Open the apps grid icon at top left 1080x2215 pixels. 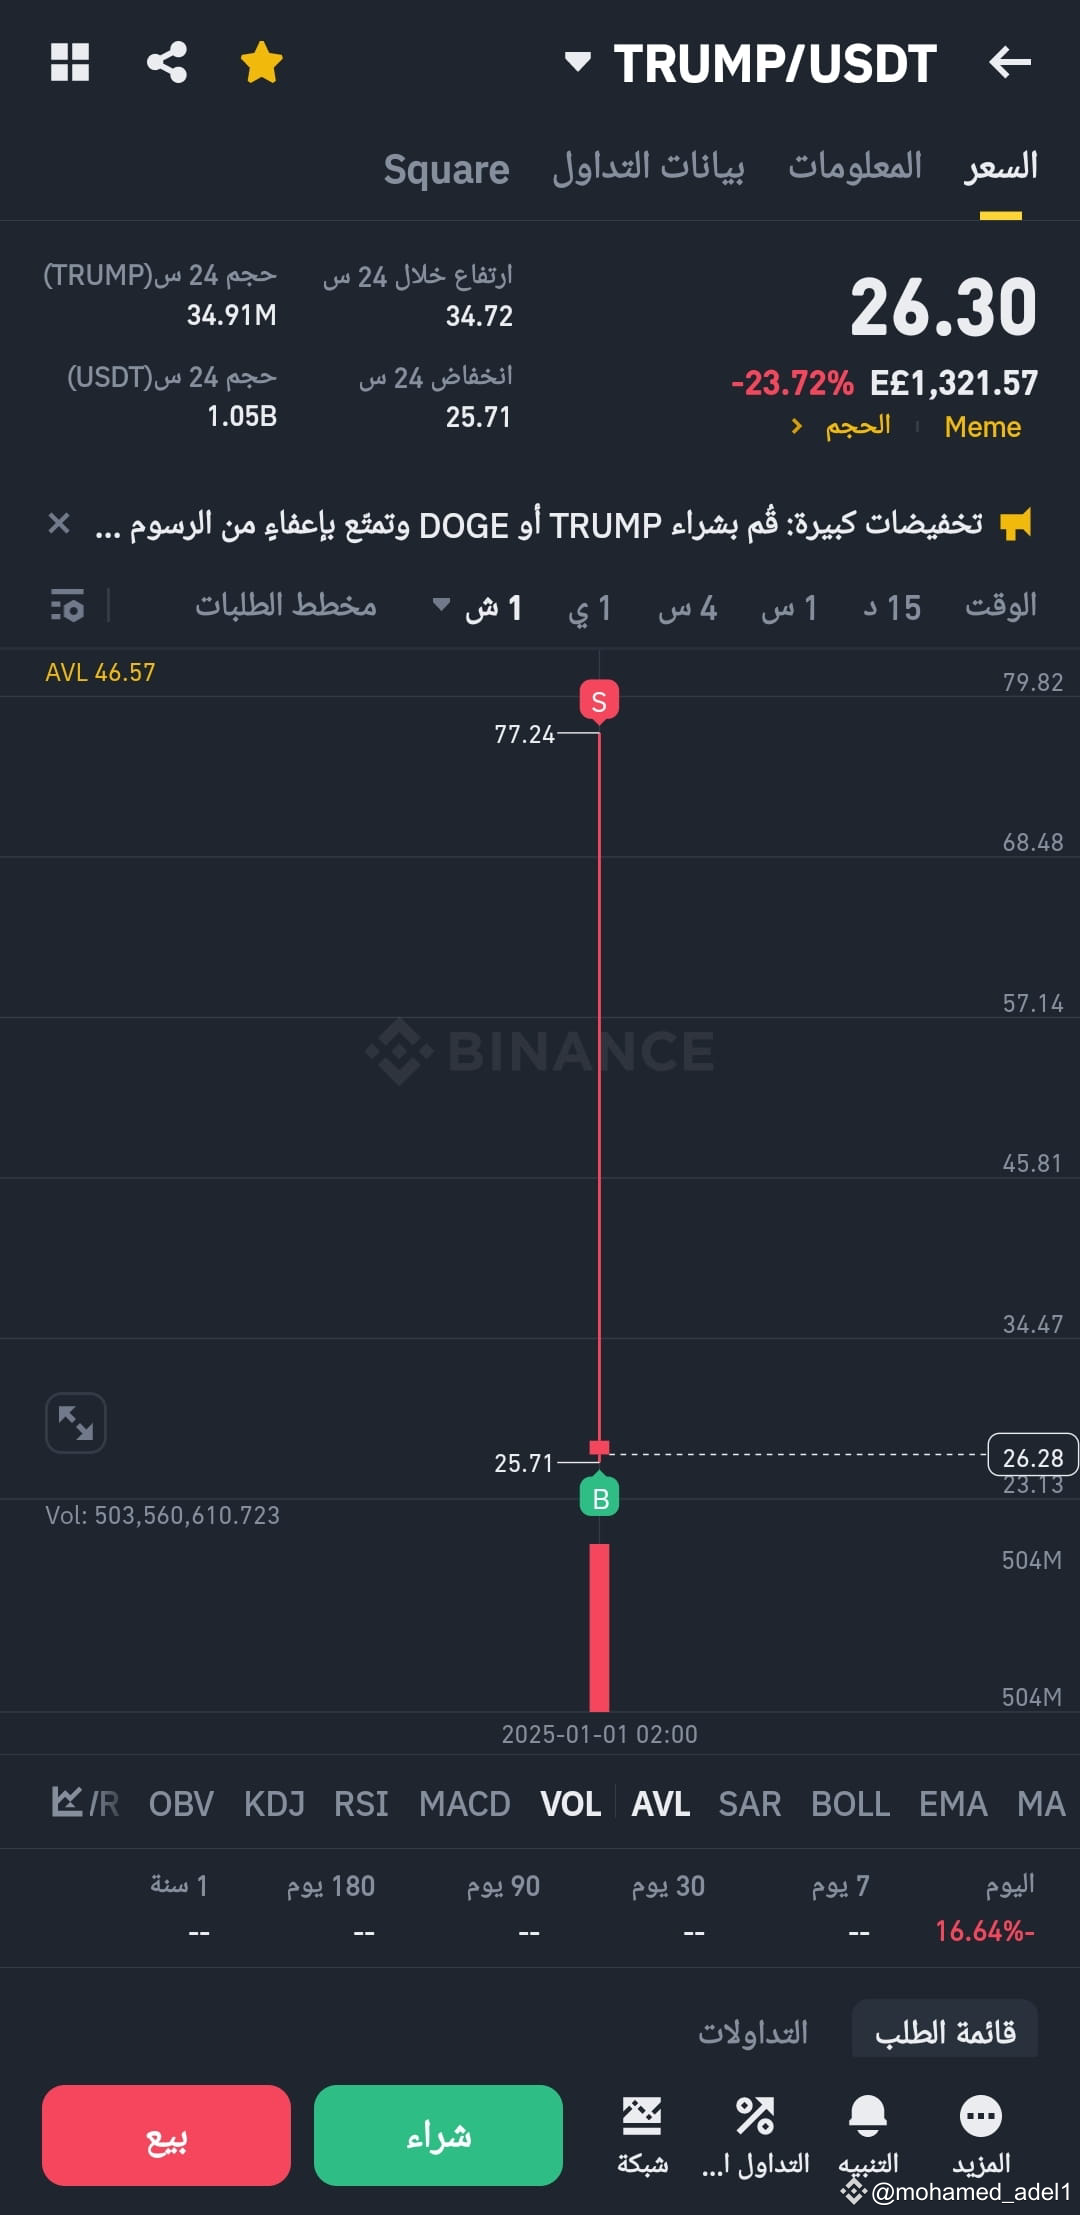coord(70,62)
